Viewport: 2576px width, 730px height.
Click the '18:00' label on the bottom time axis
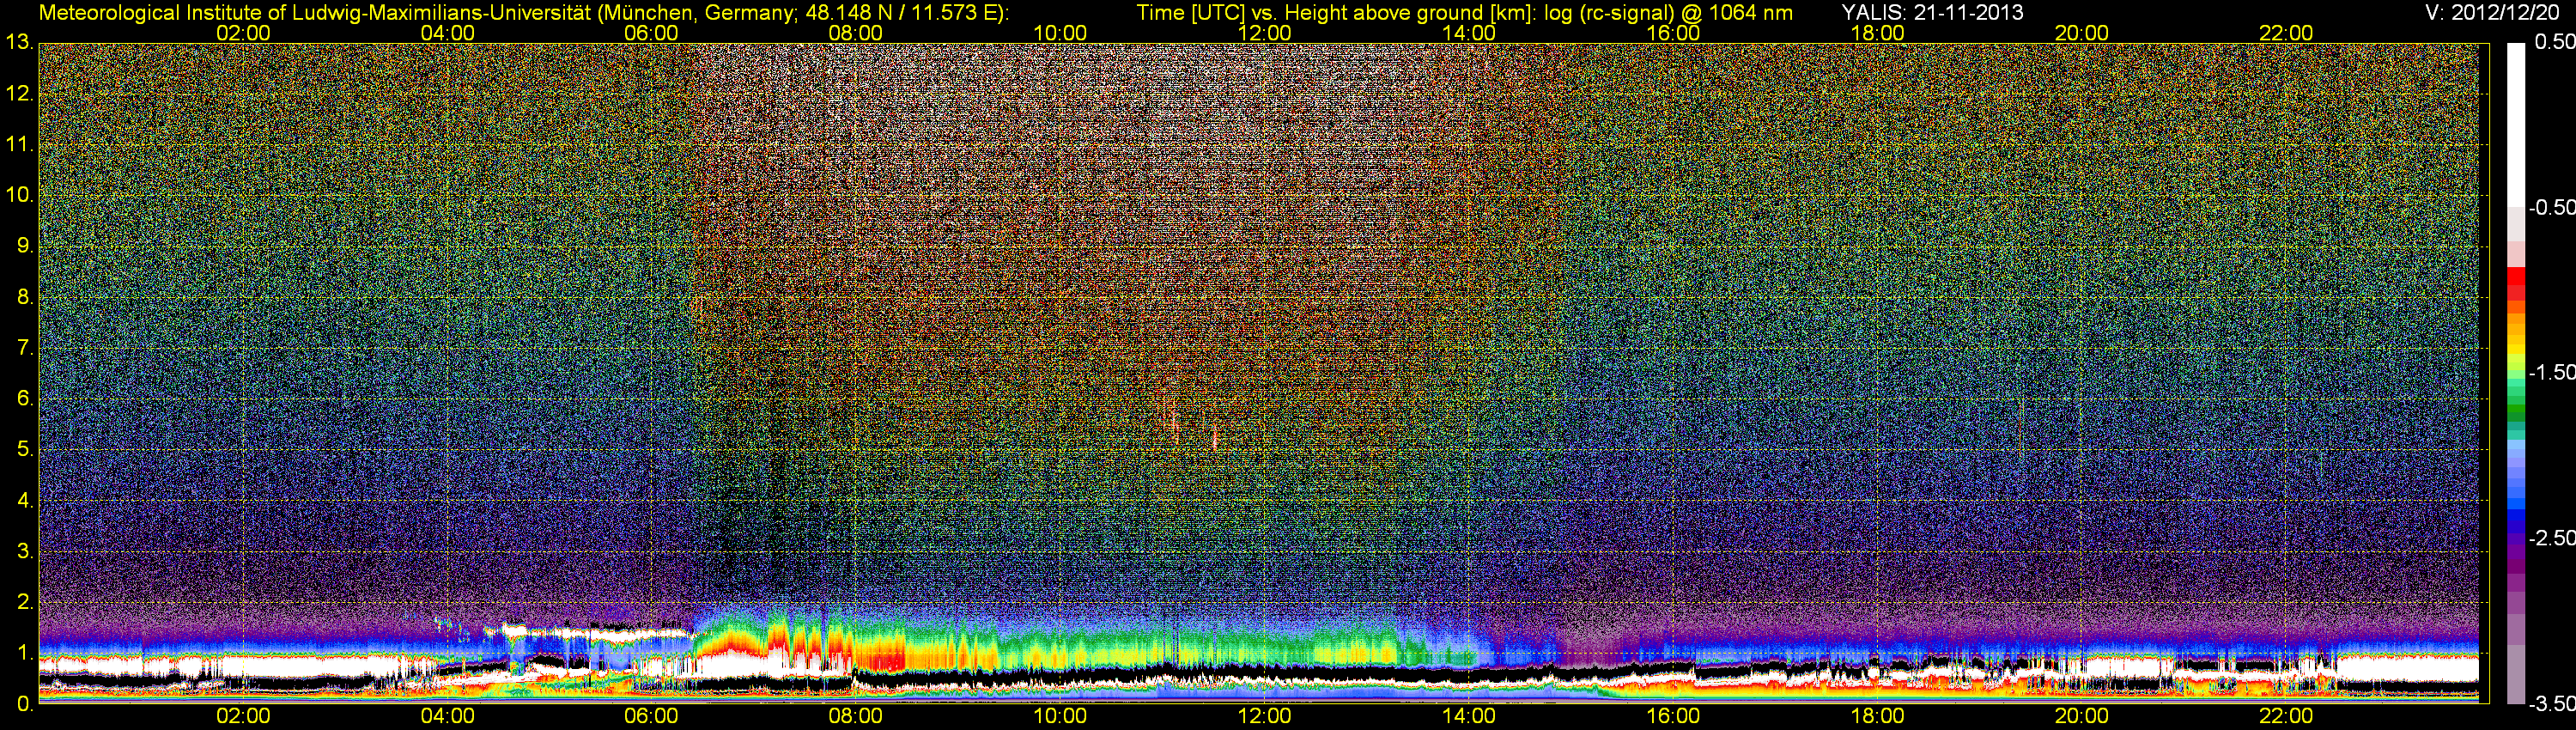pos(1877,717)
